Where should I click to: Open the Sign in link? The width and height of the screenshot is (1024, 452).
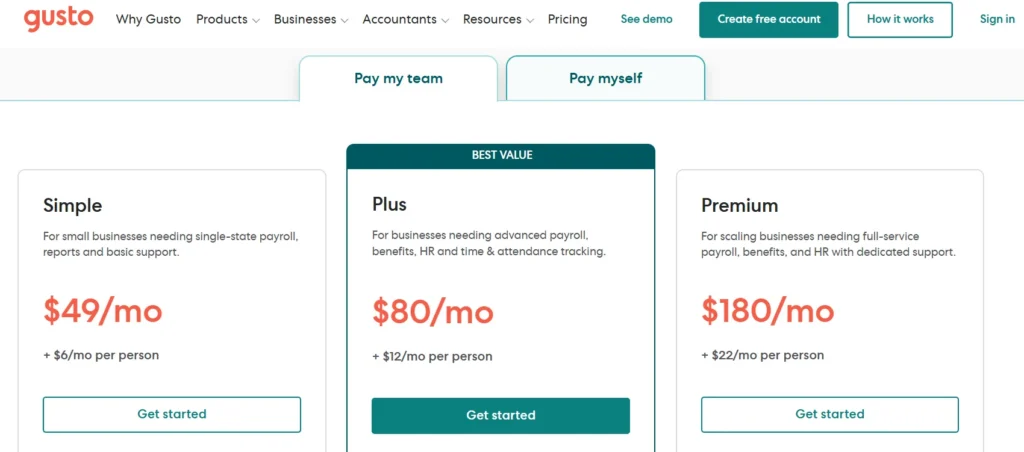(x=997, y=19)
